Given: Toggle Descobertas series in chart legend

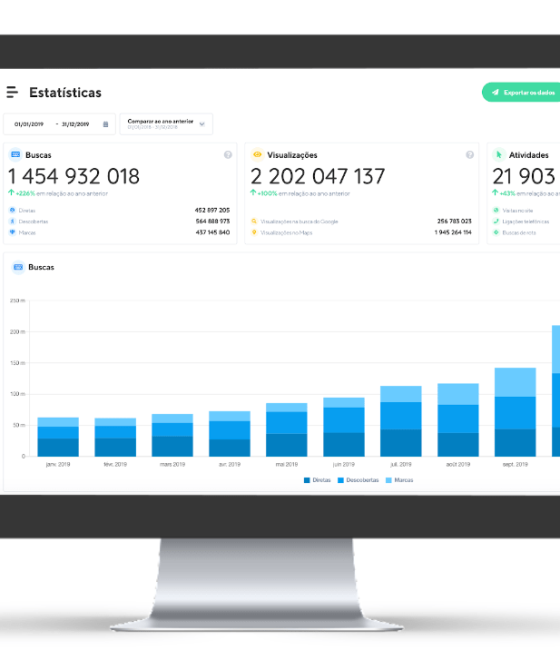Looking at the screenshot, I should pyautogui.click(x=358, y=480).
